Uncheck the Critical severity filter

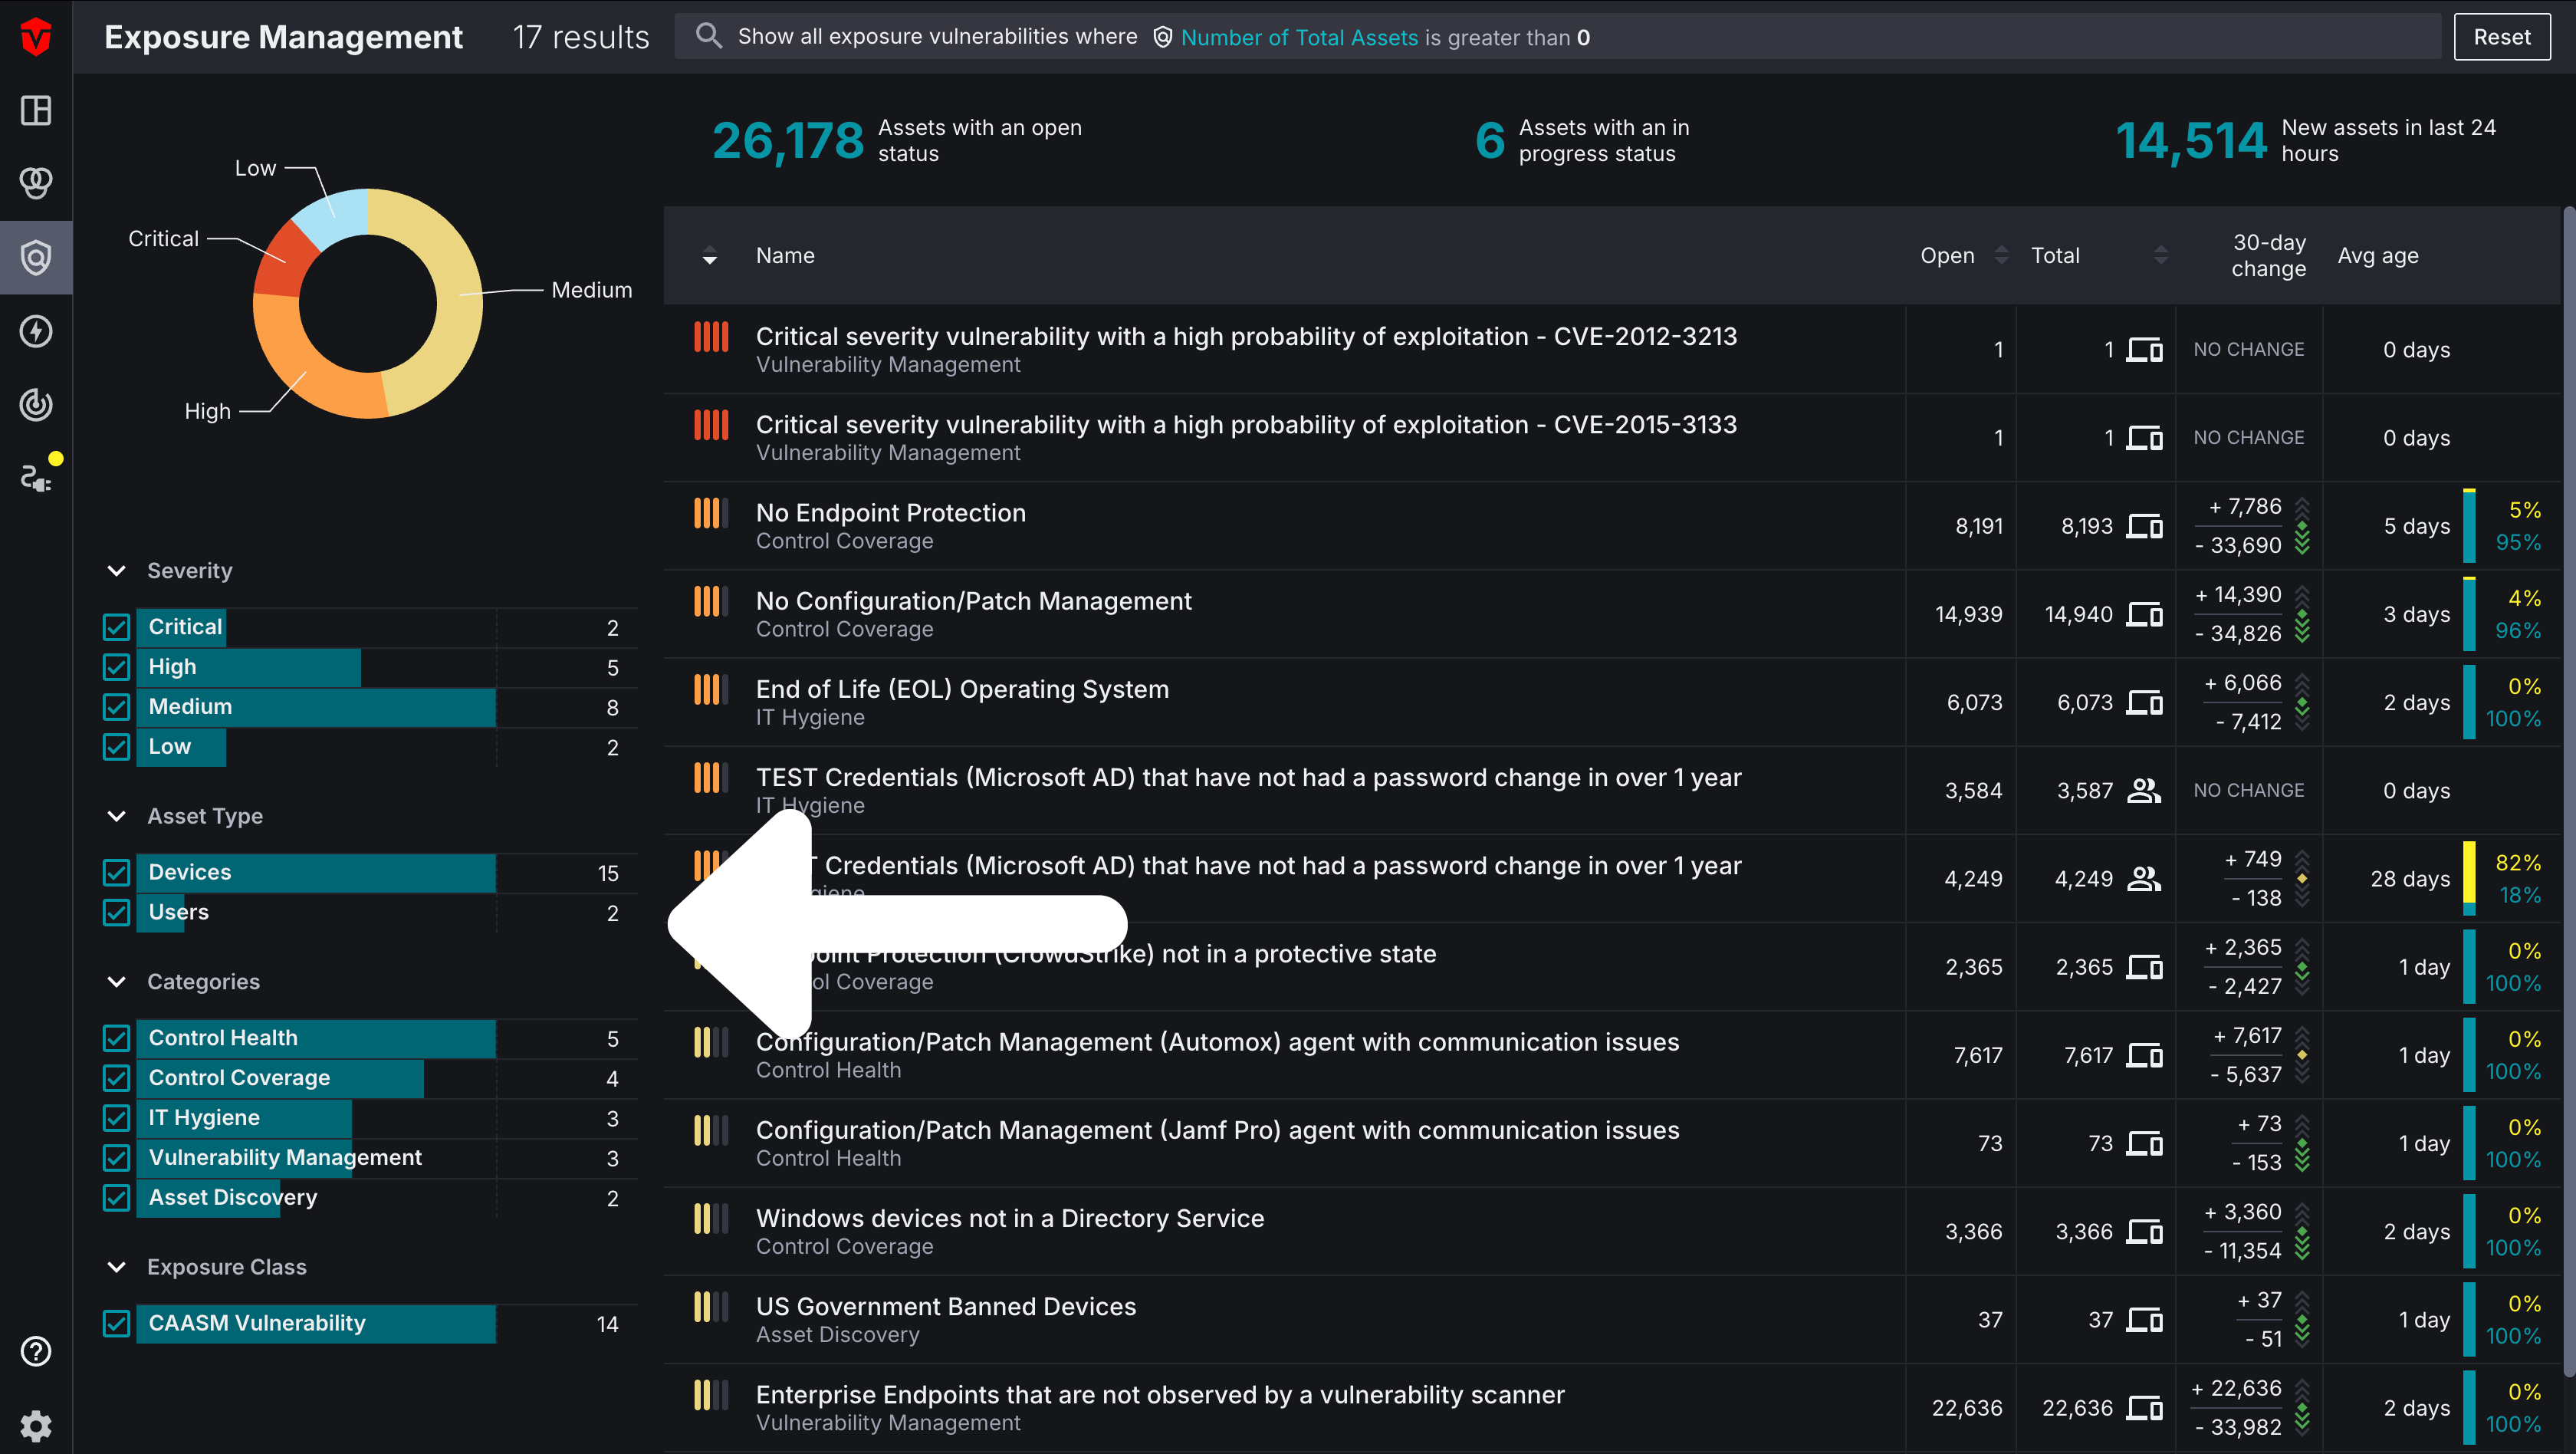pyautogui.click(x=116, y=627)
